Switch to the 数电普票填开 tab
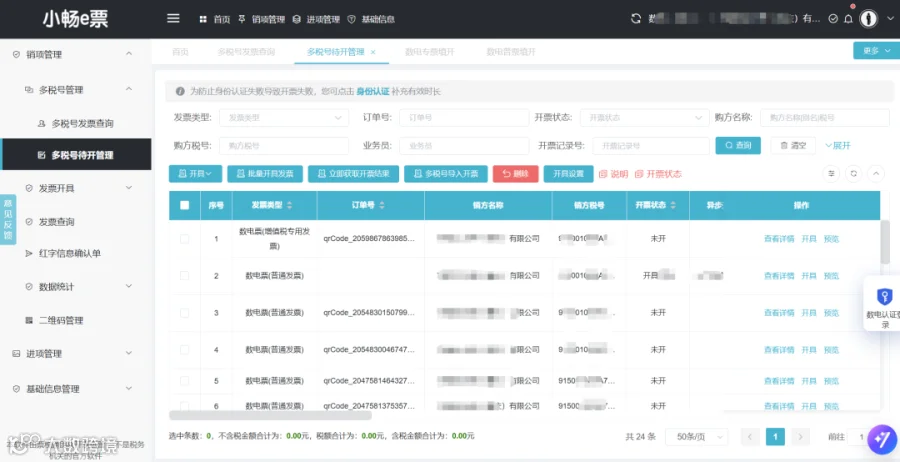This screenshot has height=462, width=900. 511,52
